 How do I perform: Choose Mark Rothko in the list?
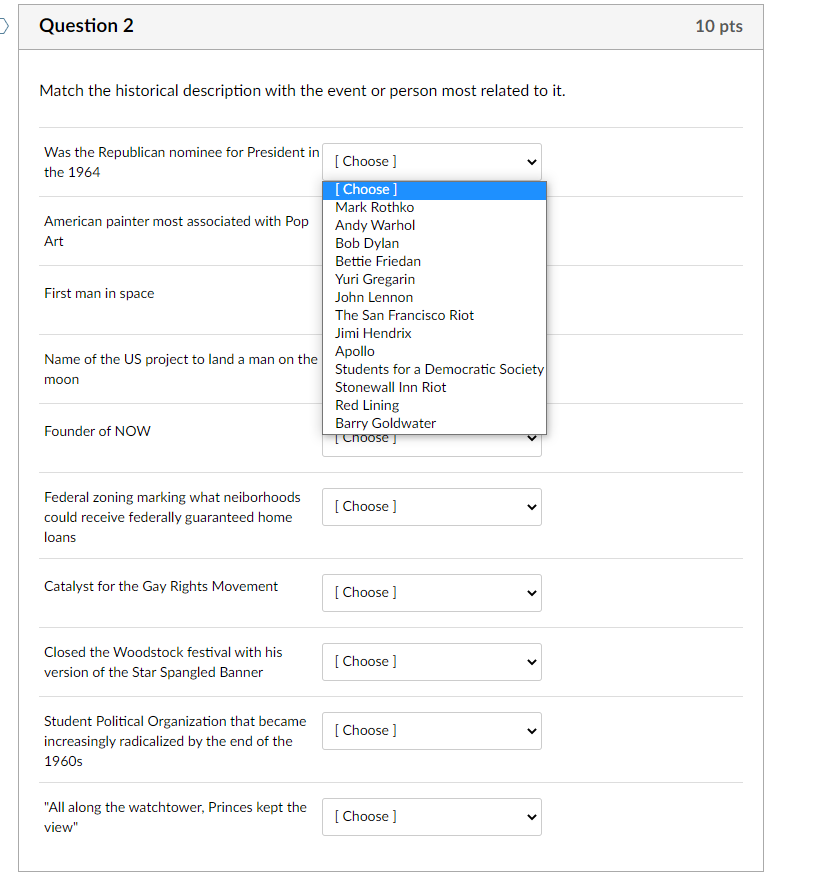[434, 208]
